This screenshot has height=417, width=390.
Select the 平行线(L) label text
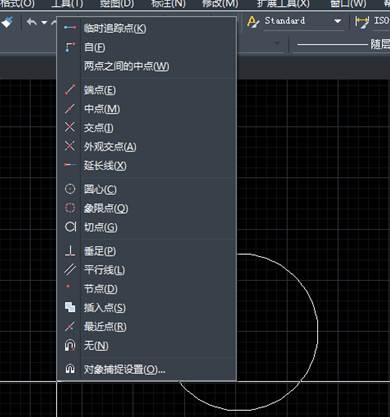coord(104,270)
